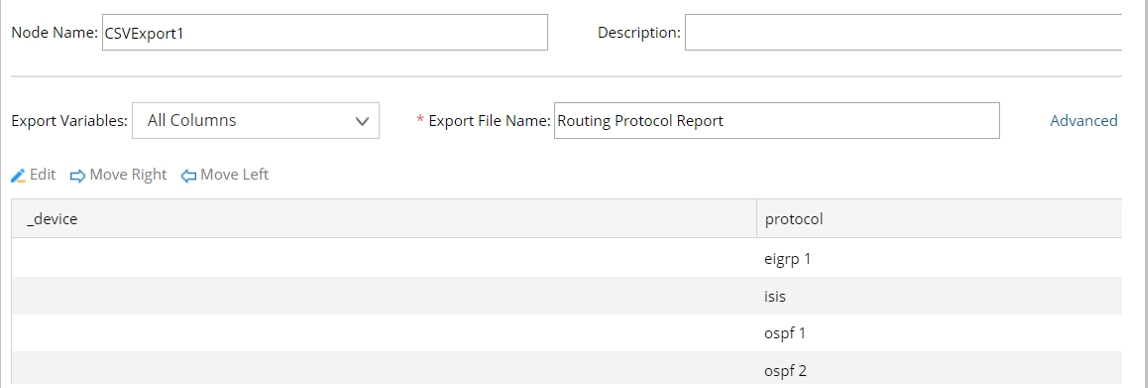This screenshot has width=1148, height=388.
Task: Choose the Move Right text label
Action: [x=128, y=175]
